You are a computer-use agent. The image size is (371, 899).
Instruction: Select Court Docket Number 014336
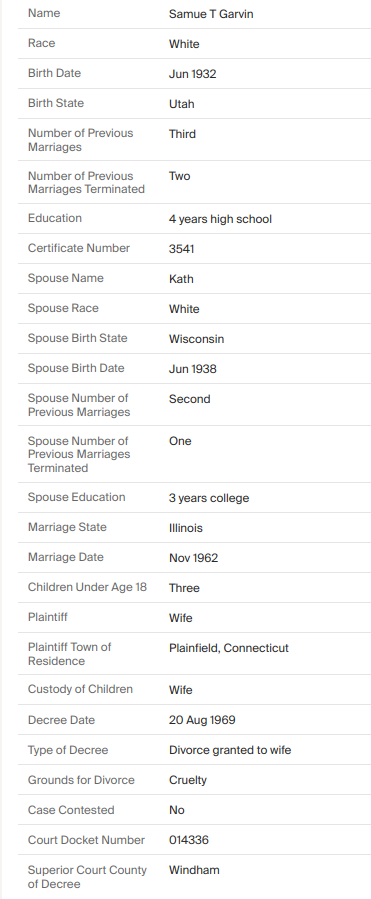coord(189,840)
